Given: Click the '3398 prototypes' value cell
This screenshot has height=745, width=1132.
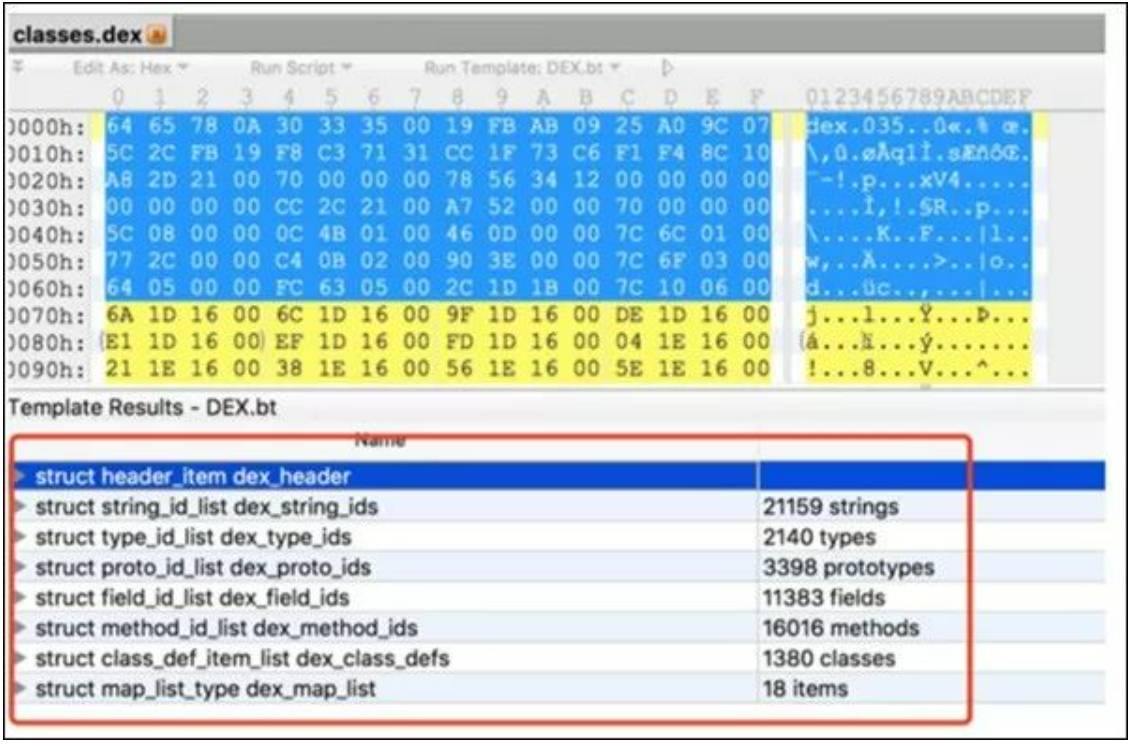Looking at the screenshot, I should point(848,567).
